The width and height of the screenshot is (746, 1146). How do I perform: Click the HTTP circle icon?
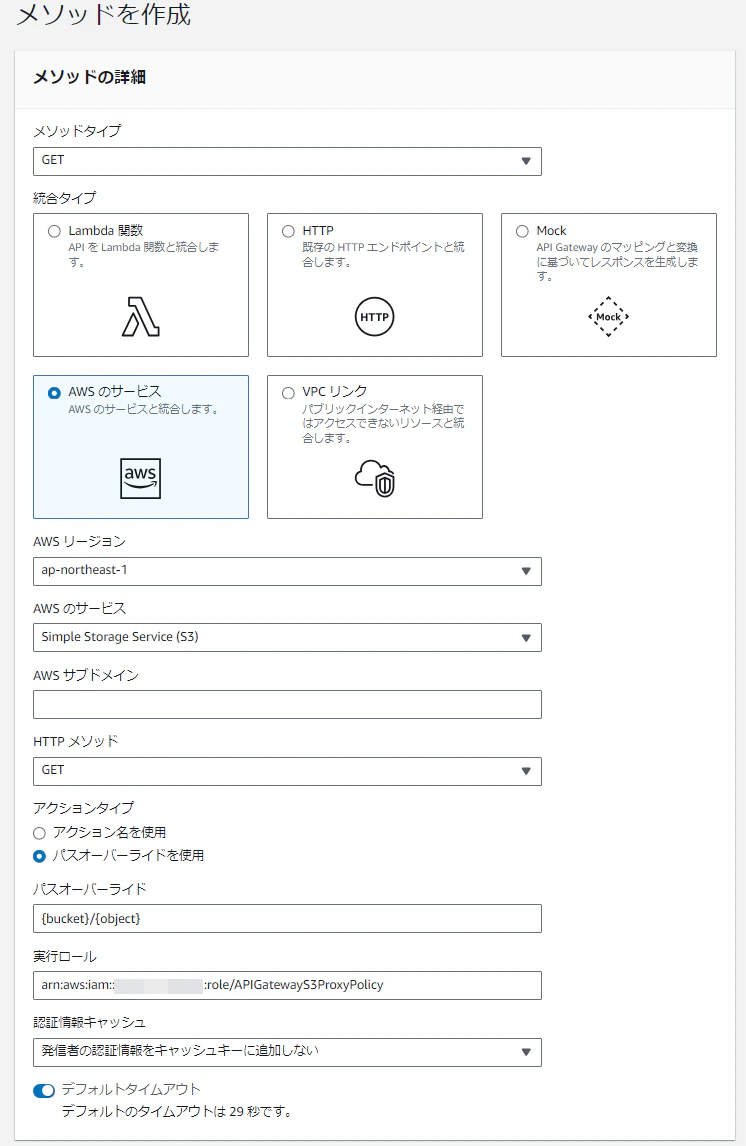pos(374,316)
